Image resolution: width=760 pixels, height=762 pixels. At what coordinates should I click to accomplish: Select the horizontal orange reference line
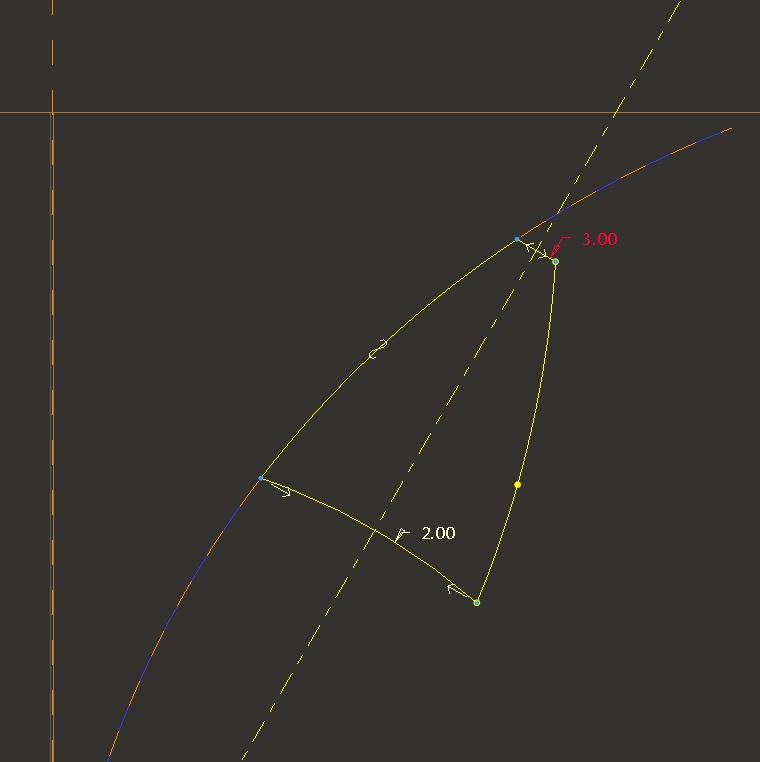[x=380, y=113]
